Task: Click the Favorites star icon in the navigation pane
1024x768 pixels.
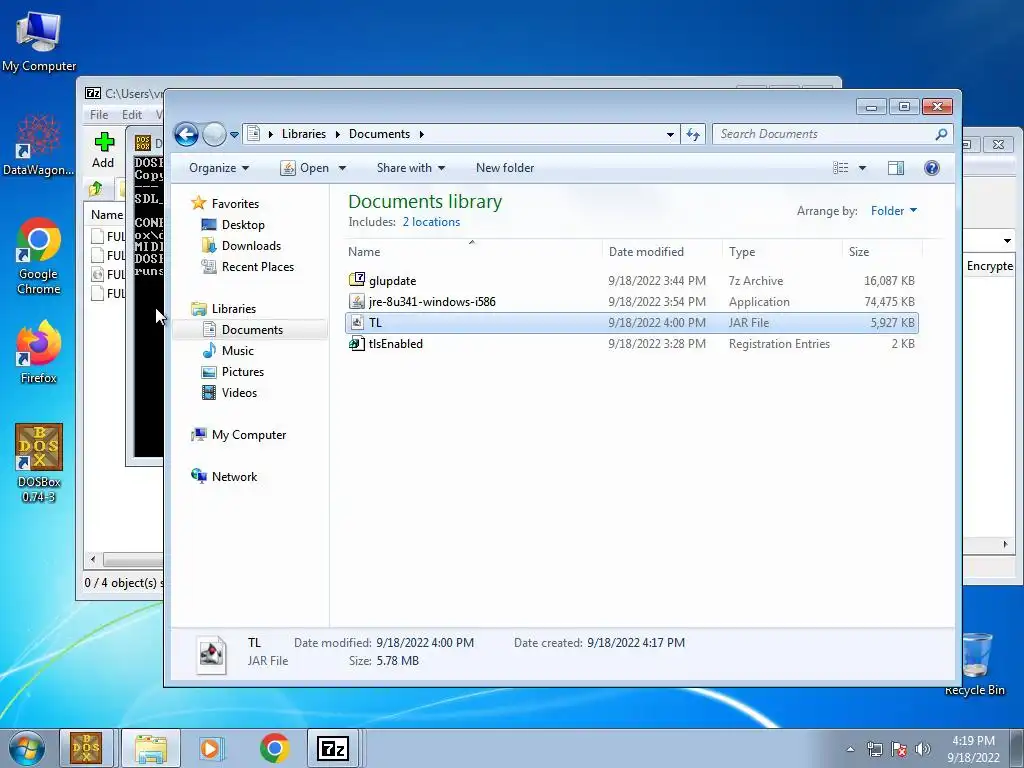Action: (199, 203)
